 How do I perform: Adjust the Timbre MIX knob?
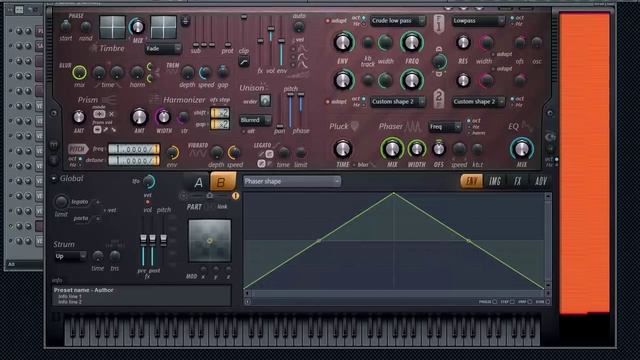click(138, 27)
